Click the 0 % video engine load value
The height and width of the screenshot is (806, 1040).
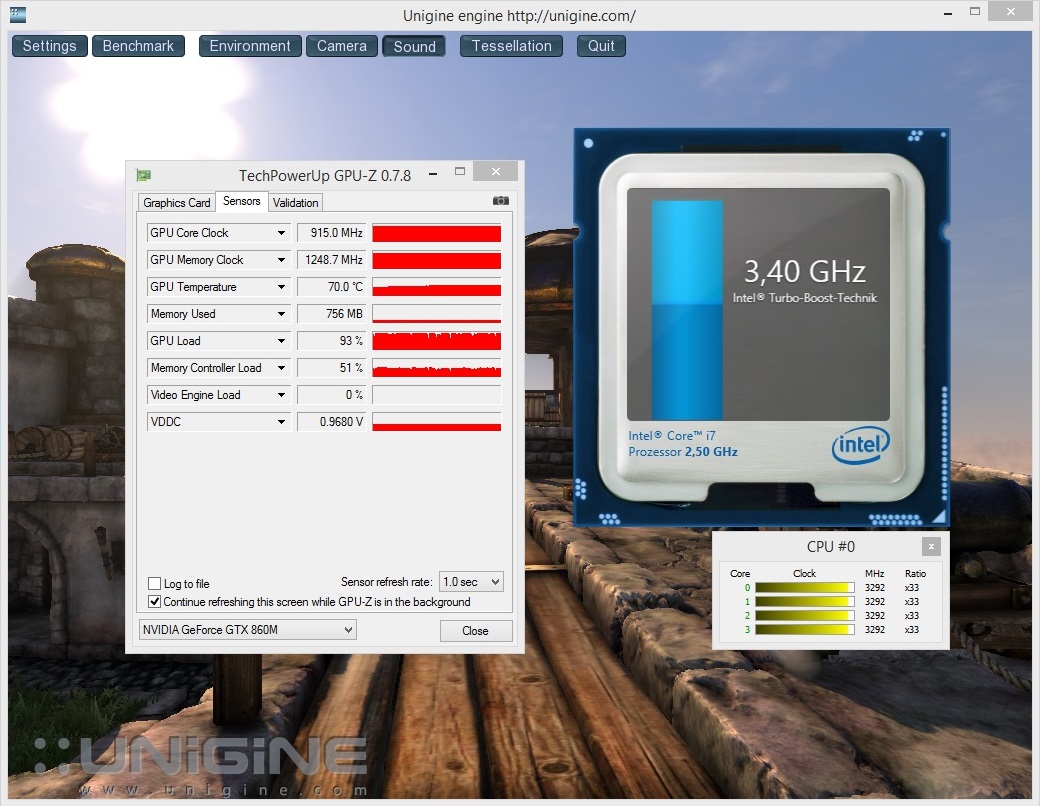[x=331, y=395]
